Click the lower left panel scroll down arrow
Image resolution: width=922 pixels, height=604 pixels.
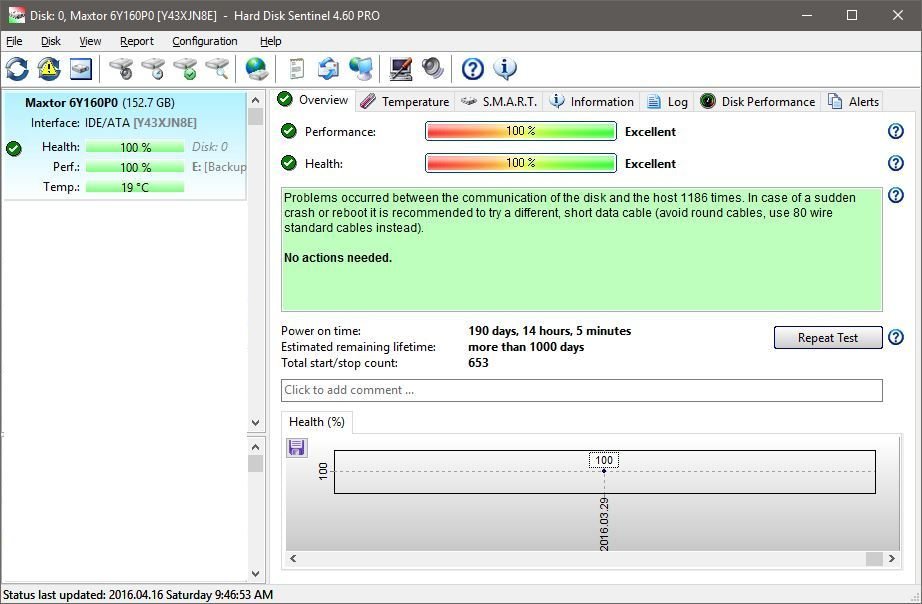tap(255, 573)
